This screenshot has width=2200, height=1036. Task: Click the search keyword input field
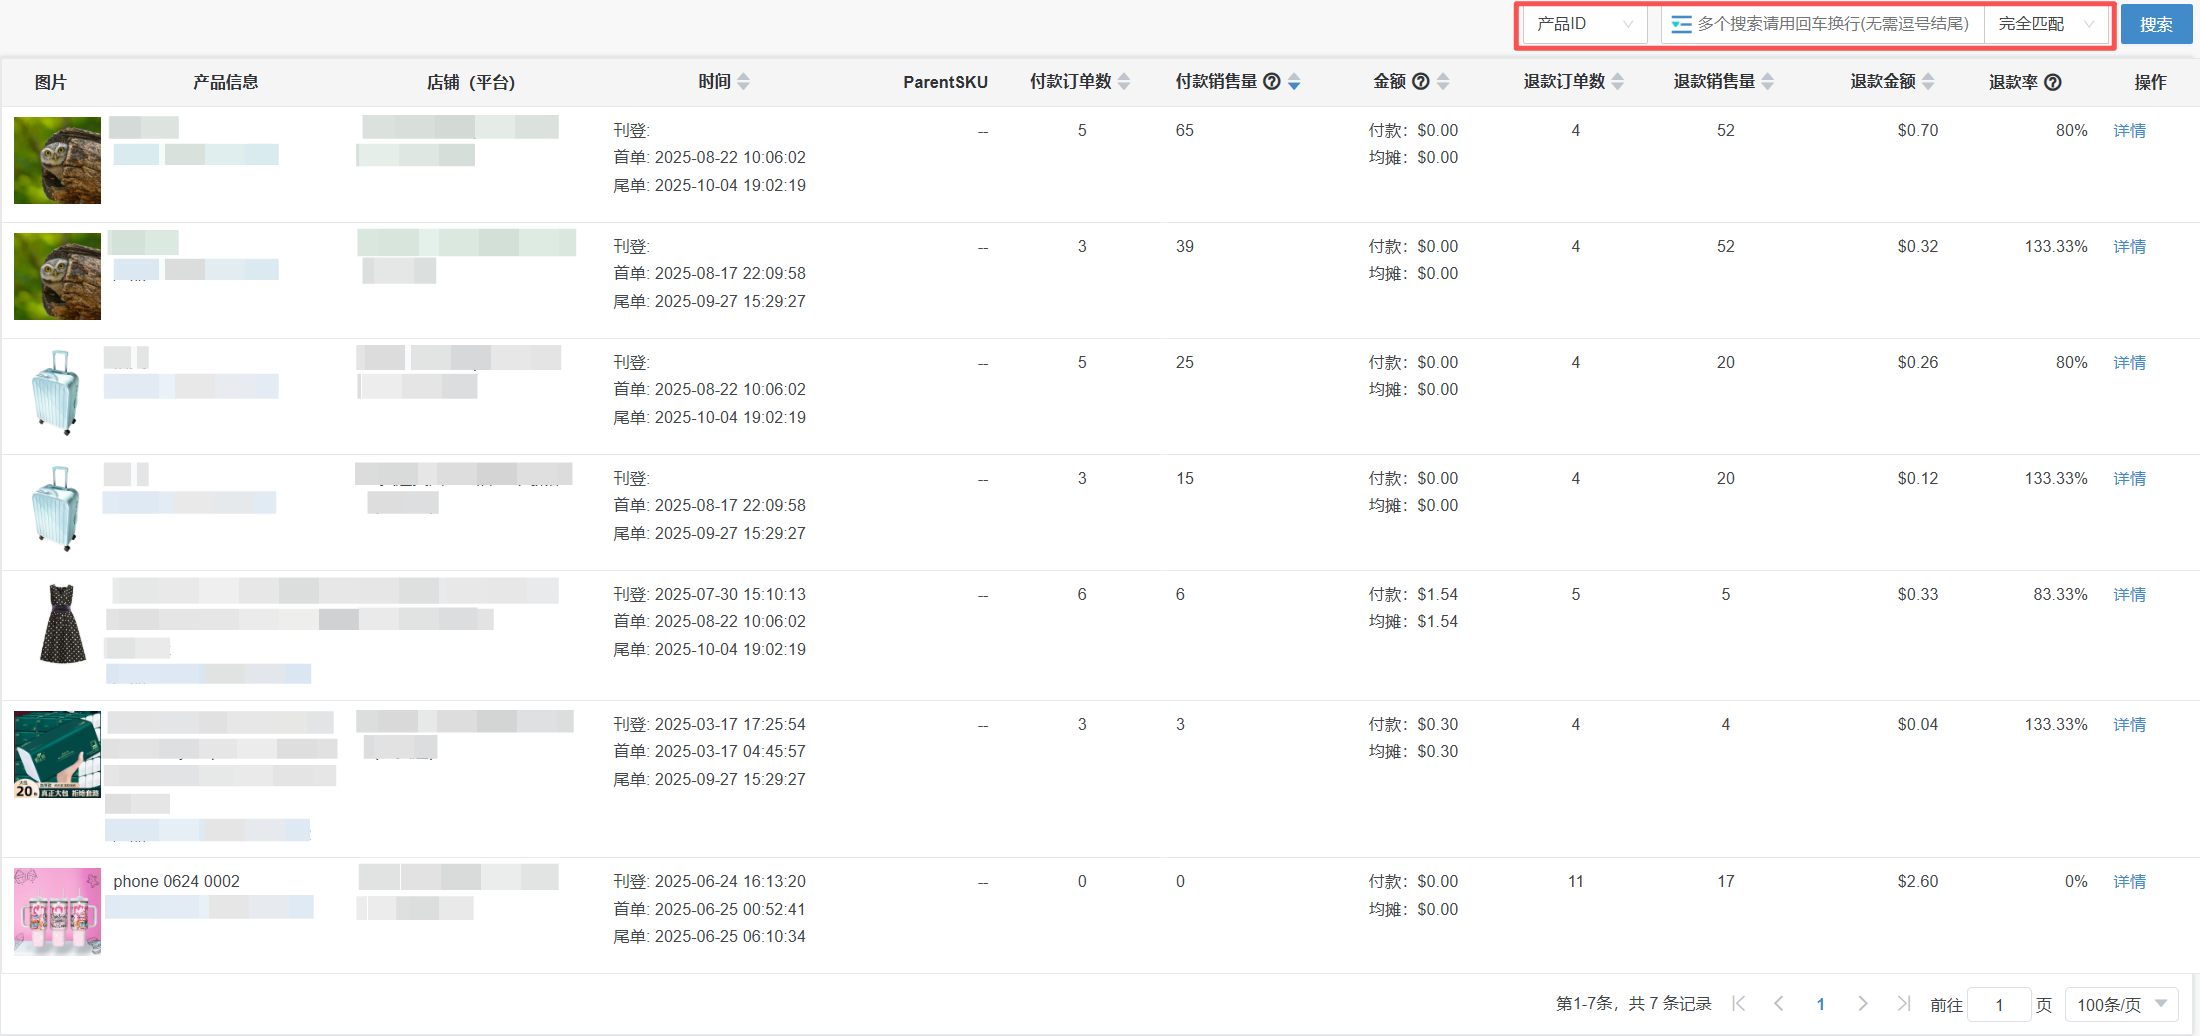tap(1834, 24)
